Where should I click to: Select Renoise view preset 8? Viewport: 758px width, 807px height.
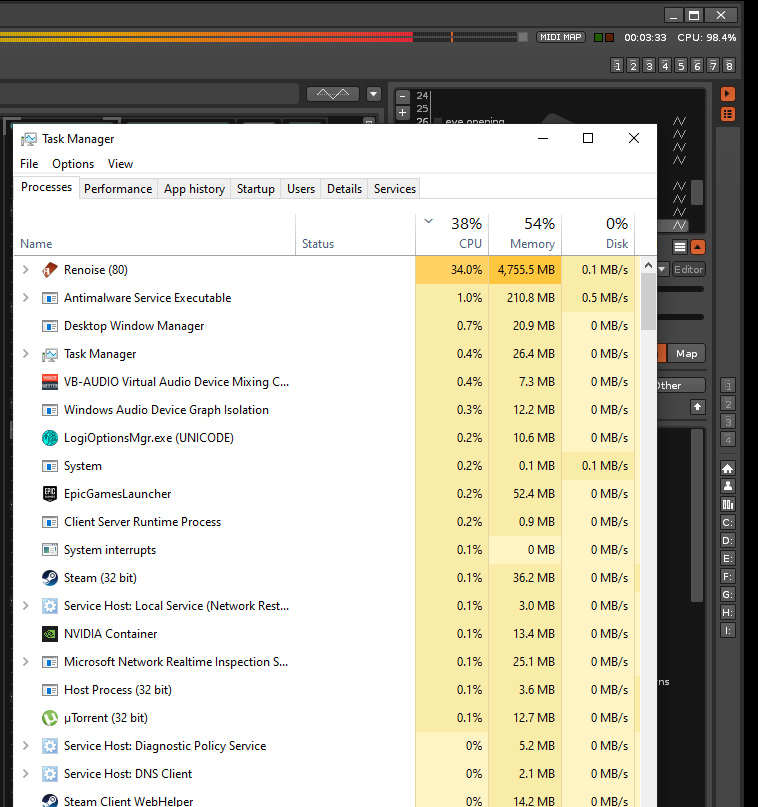point(729,65)
